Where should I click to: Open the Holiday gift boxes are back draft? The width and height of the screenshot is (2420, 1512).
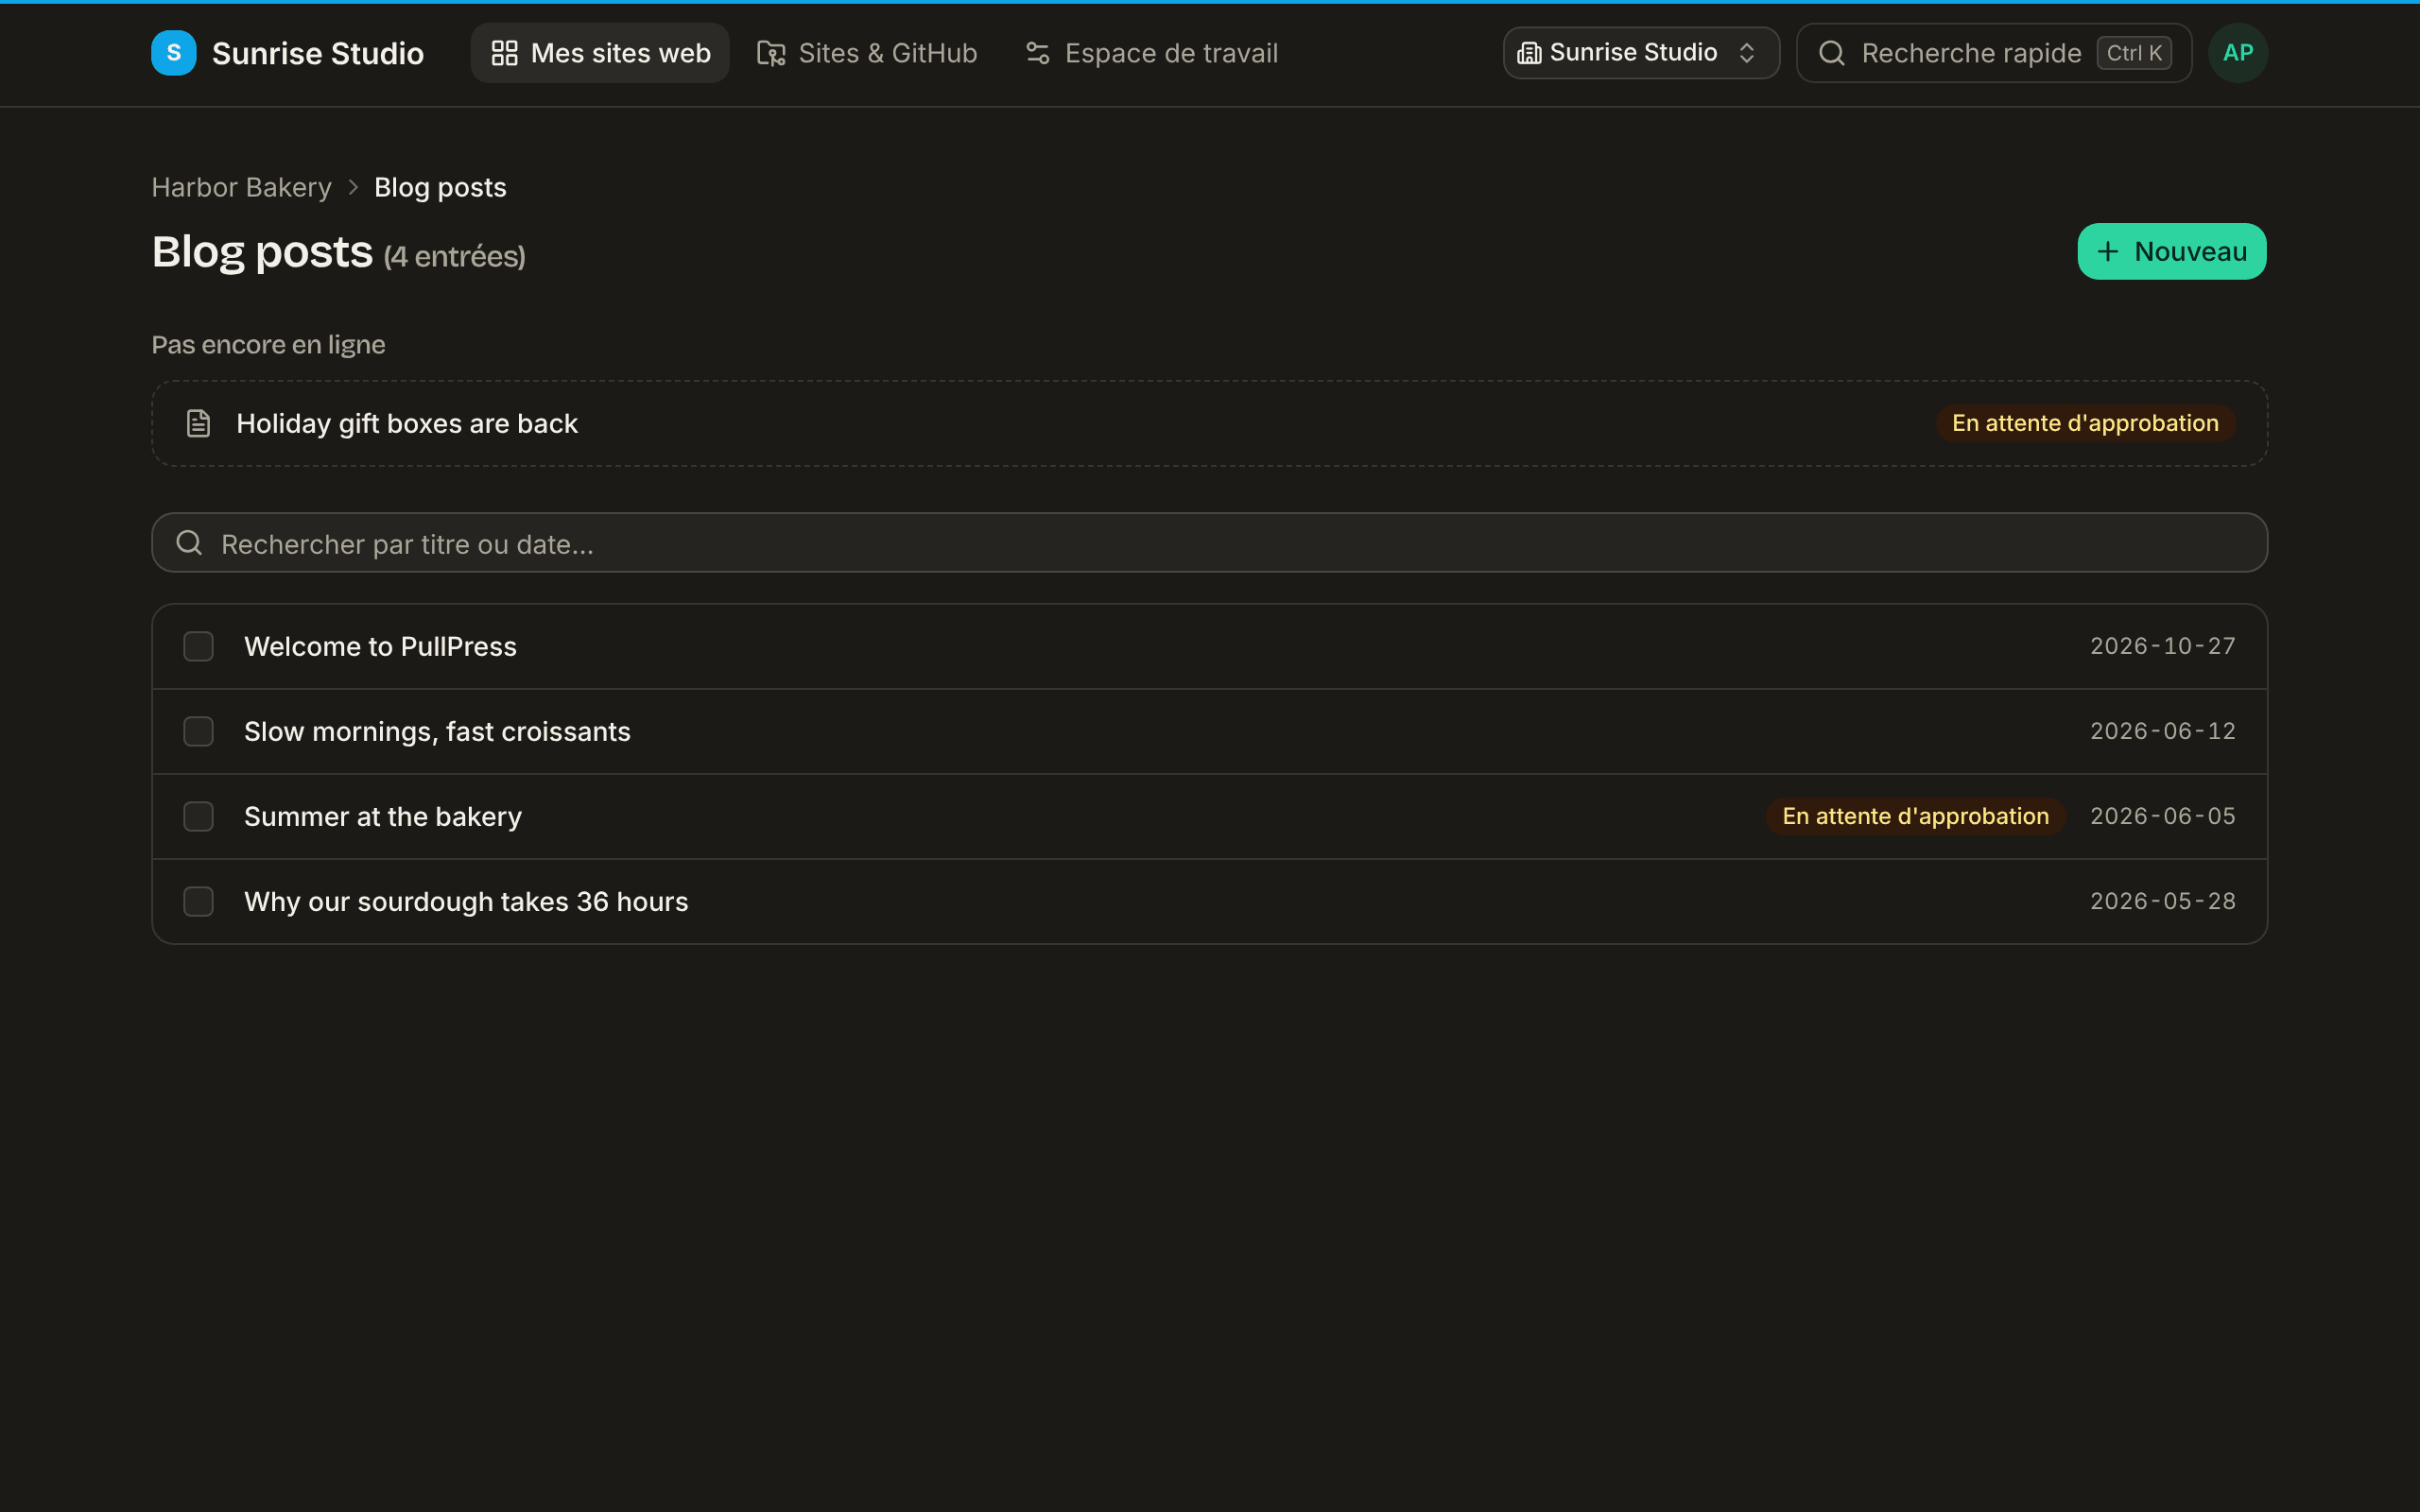coord(1209,423)
